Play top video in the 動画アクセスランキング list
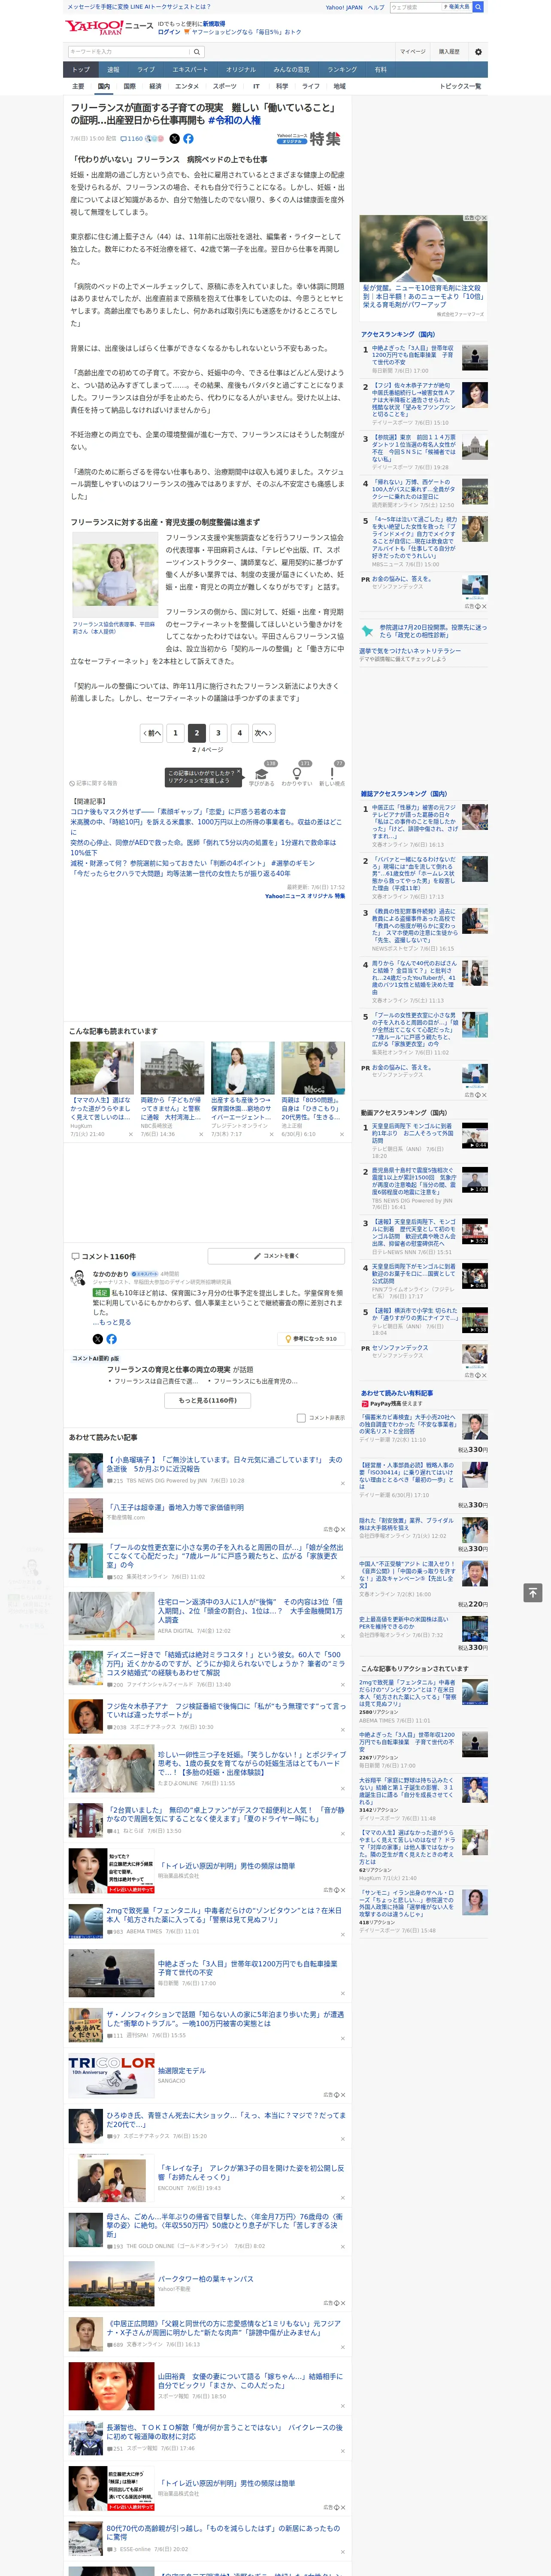551x2576 pixels. pyautogui.click(x=474, y=1136)
